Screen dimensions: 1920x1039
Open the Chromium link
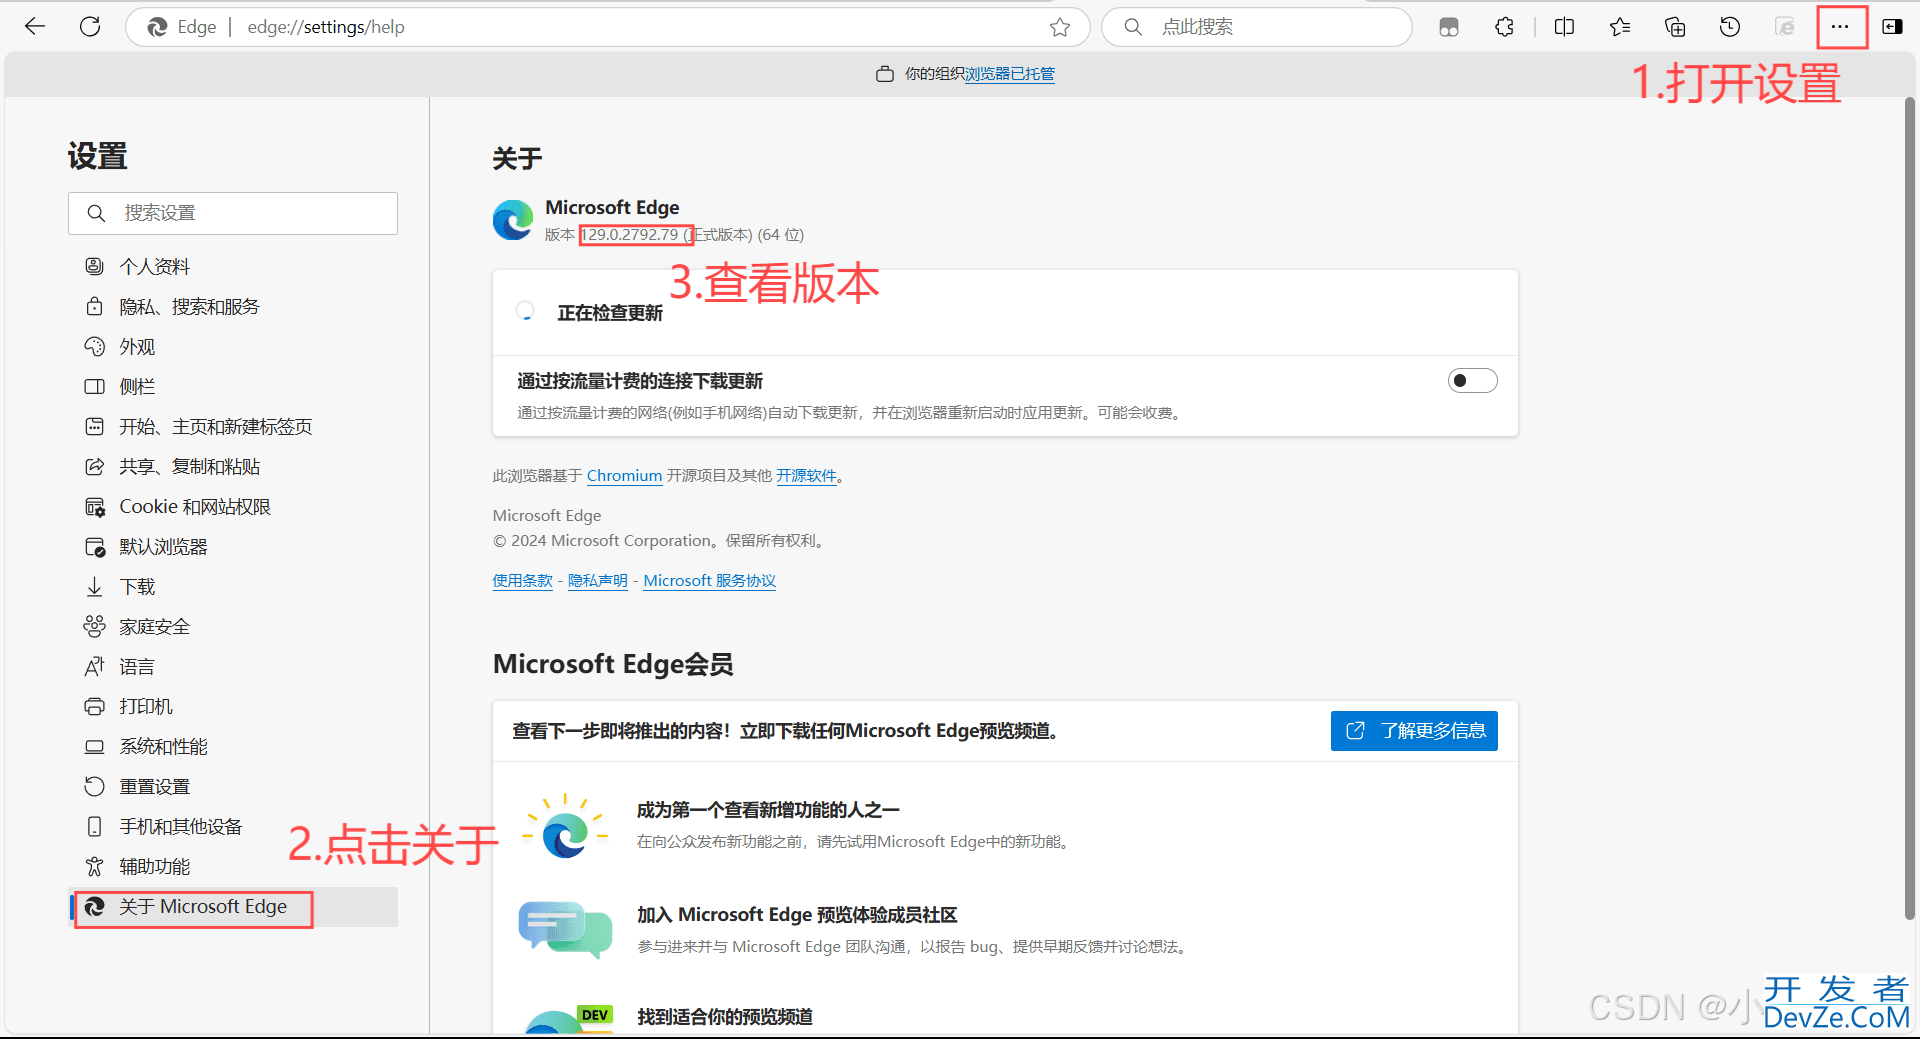(624, 476)
